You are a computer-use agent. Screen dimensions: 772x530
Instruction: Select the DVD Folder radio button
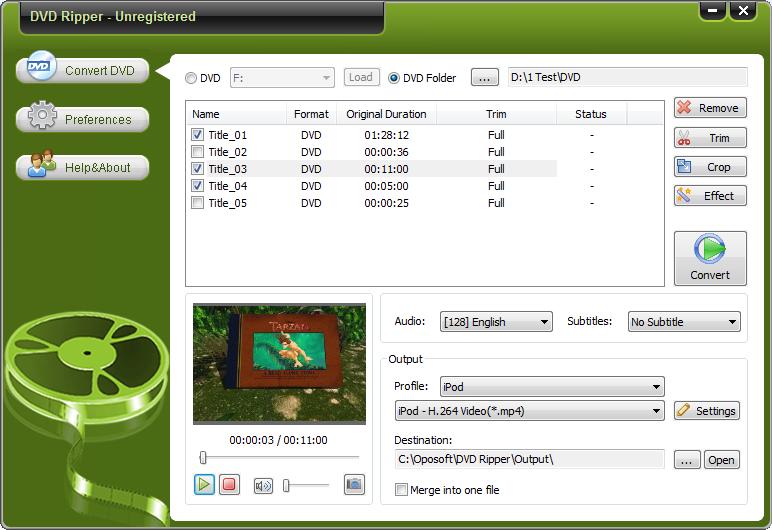[394, 78]
